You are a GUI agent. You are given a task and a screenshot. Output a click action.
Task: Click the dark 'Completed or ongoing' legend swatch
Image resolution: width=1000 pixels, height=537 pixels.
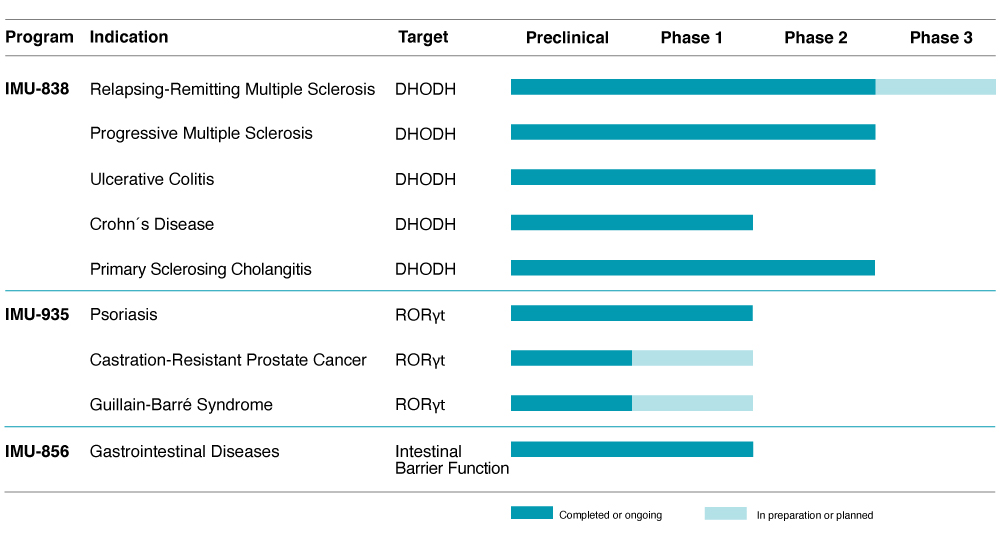point(531,513)
